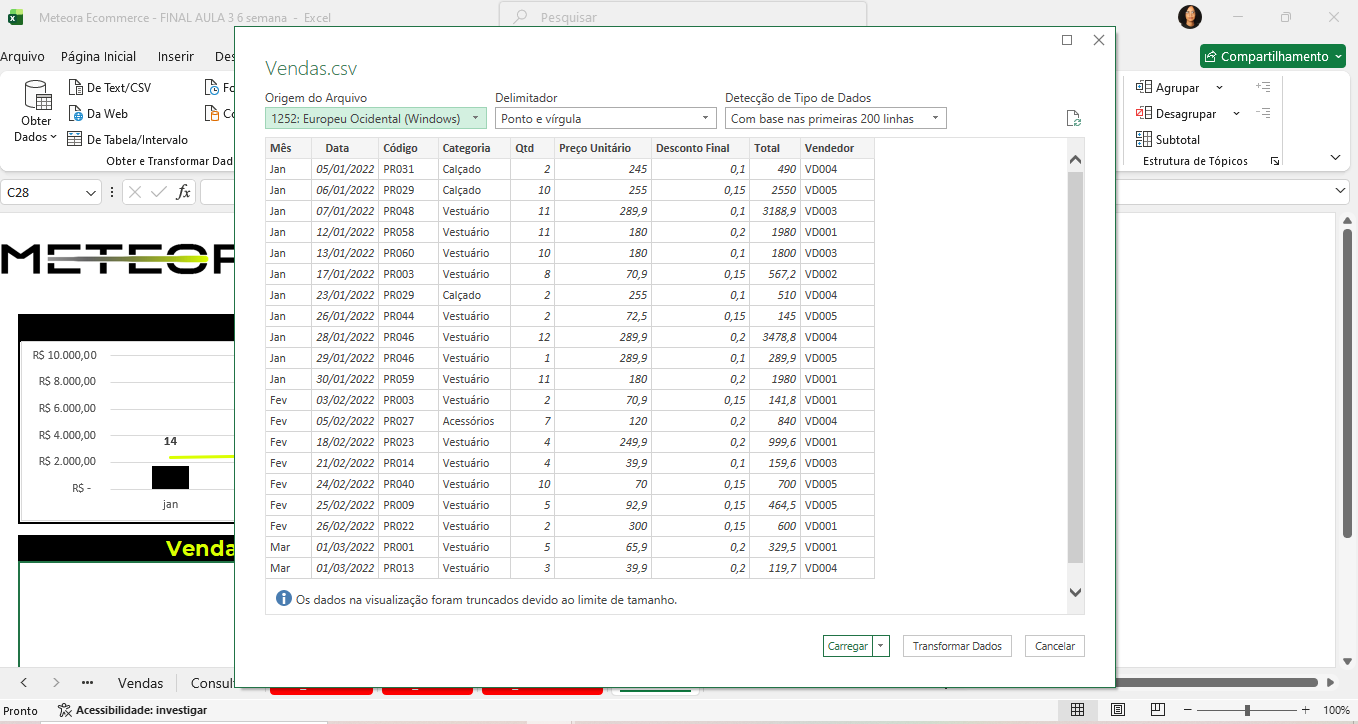This screenshot has height=724, width=1358.
Task: Click the Desagrupar icon
Action: [1144, 114]
